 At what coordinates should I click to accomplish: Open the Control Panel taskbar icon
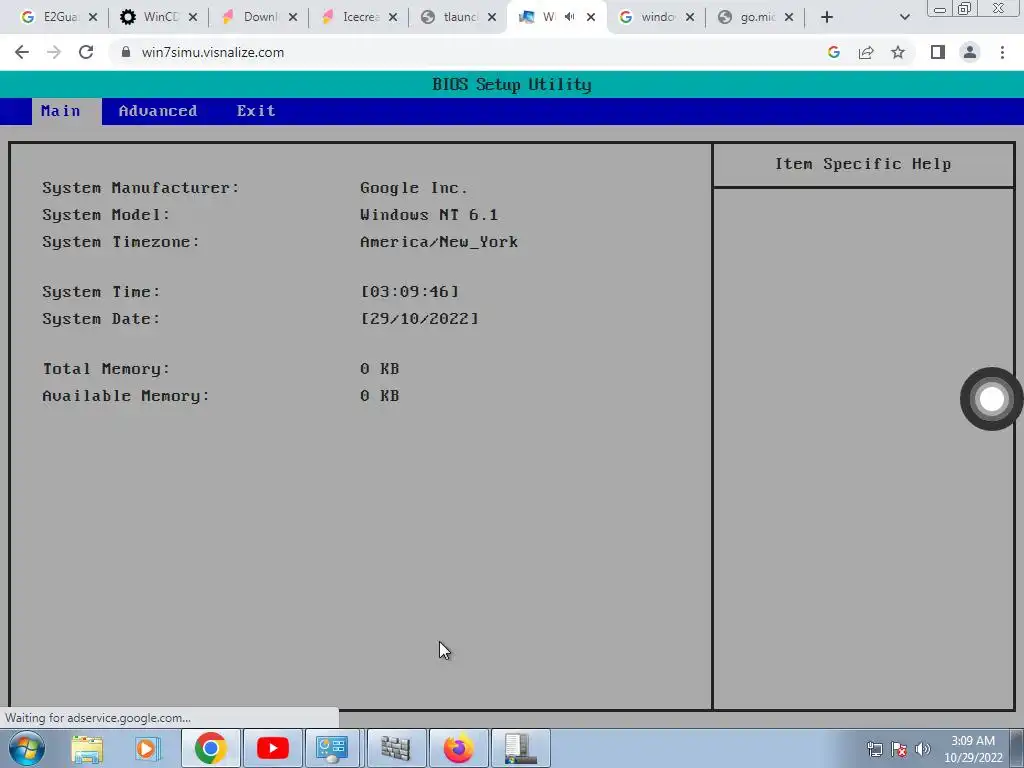pyautogui.click(x=332, y=748)
